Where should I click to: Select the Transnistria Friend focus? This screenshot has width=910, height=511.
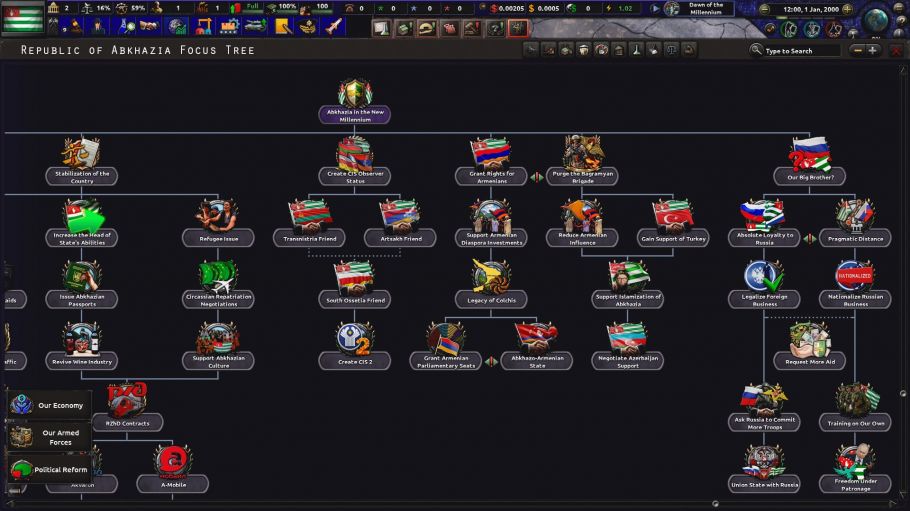pos(309,223)
